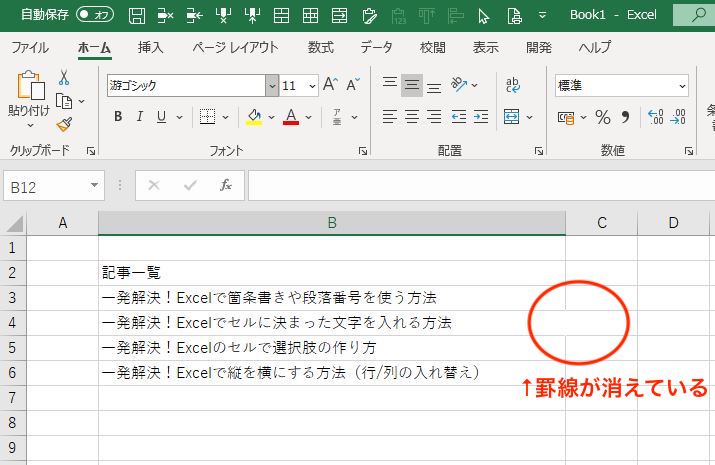Click the Save icon in quick access toolbar
The image size is (715, 465).
[137, 16]
